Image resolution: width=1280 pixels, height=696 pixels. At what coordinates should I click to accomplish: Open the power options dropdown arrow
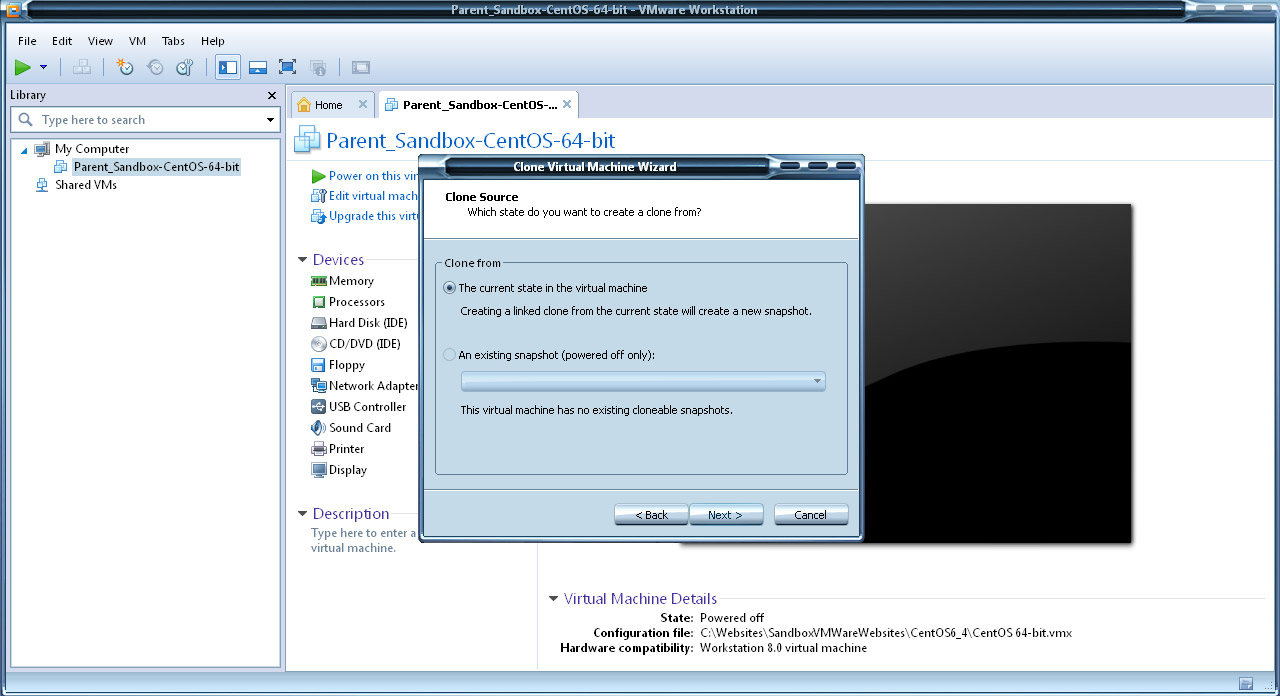tap(43, 68)
